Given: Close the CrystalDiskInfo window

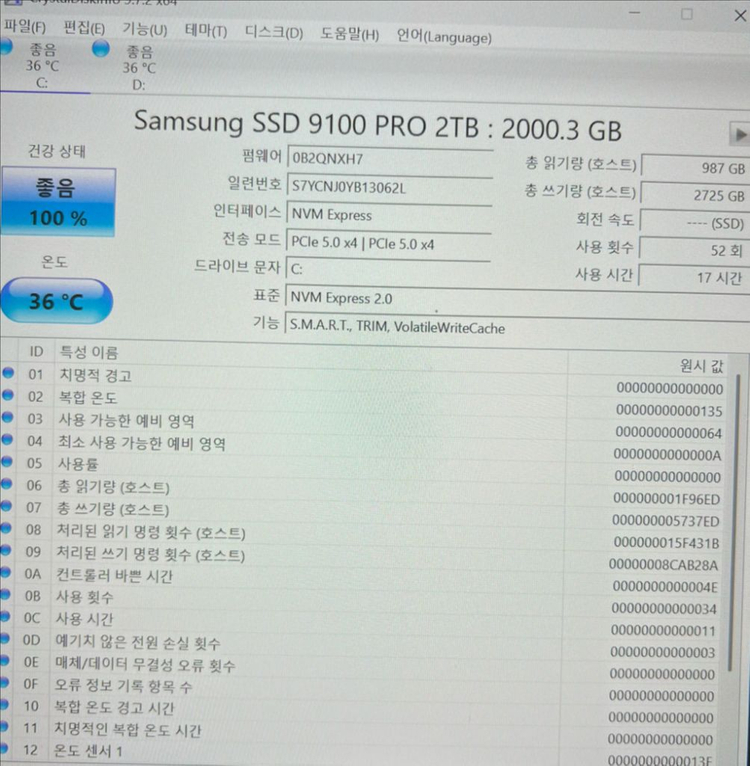Looking at the screenshot, I should coord(740,16).
